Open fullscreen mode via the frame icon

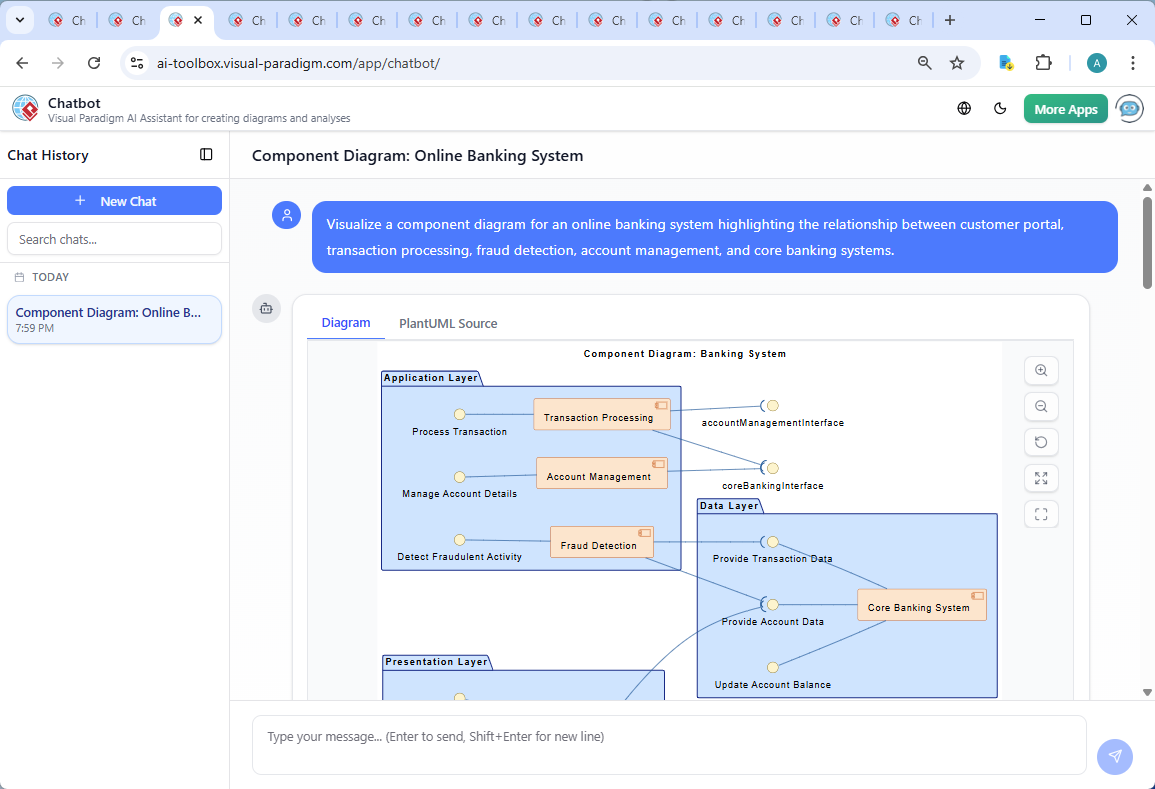1041,514
